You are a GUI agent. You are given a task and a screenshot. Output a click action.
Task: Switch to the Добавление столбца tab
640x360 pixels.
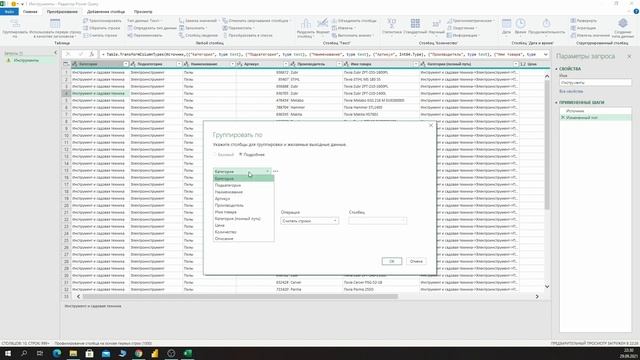click(106, 12)
